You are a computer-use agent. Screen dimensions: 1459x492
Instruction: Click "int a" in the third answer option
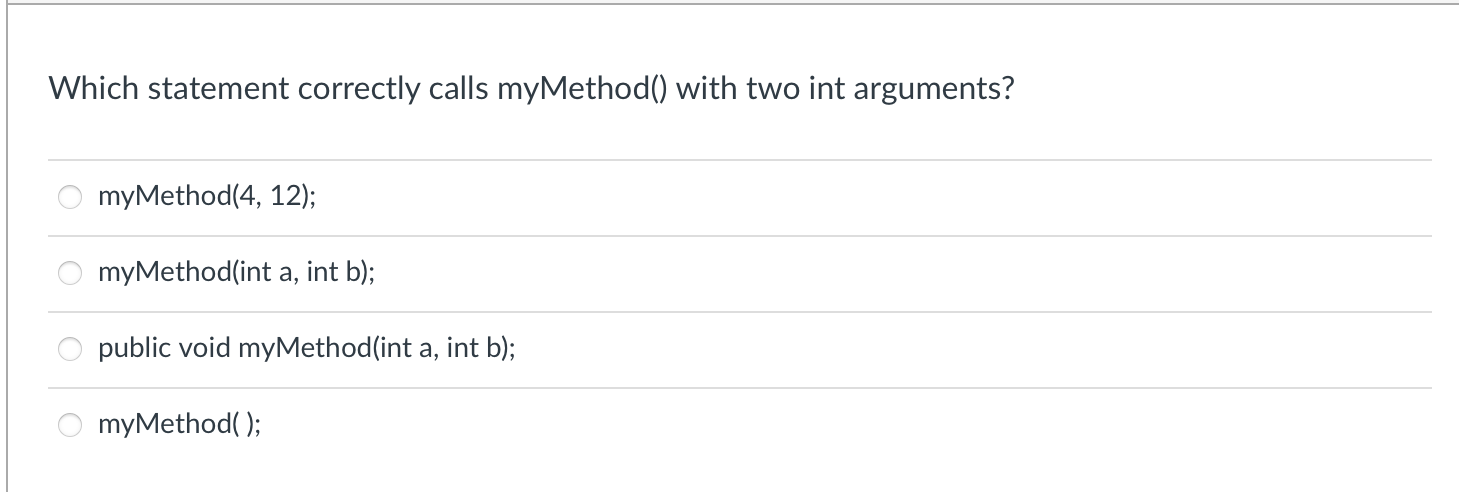(x=407, y=349)
